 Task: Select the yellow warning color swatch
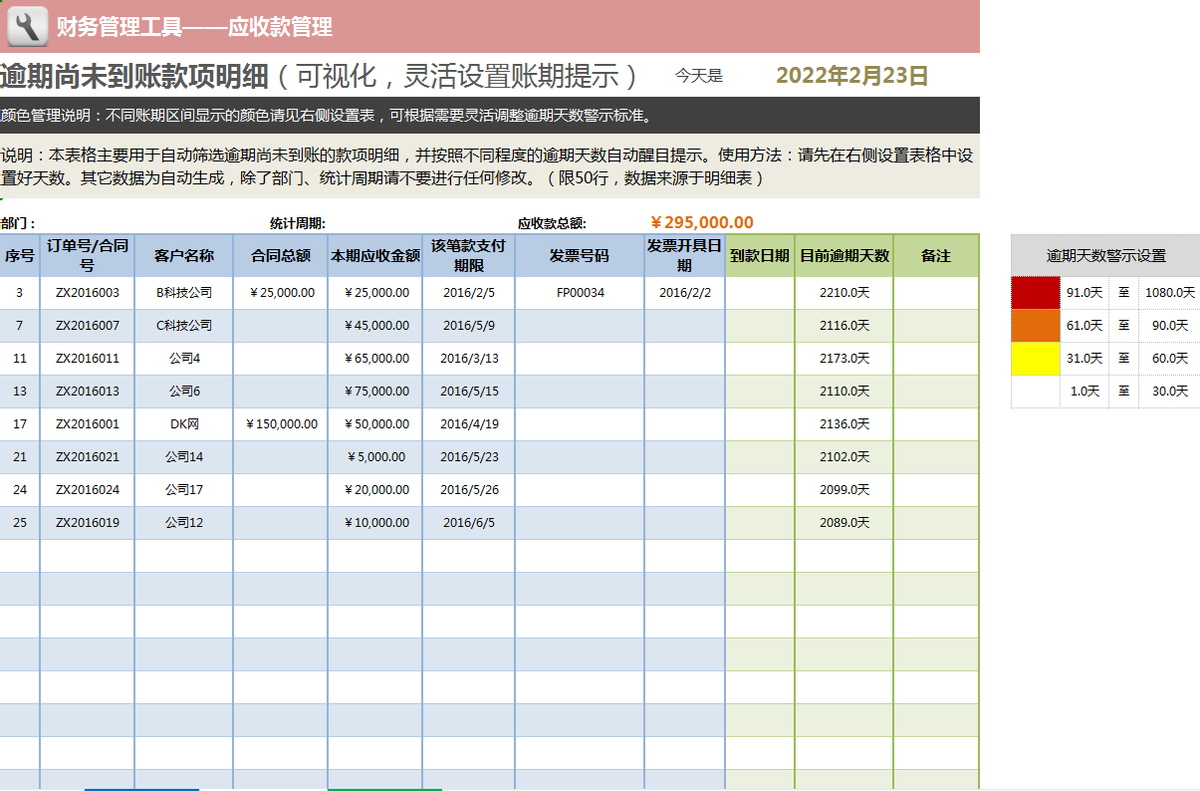1036,358
